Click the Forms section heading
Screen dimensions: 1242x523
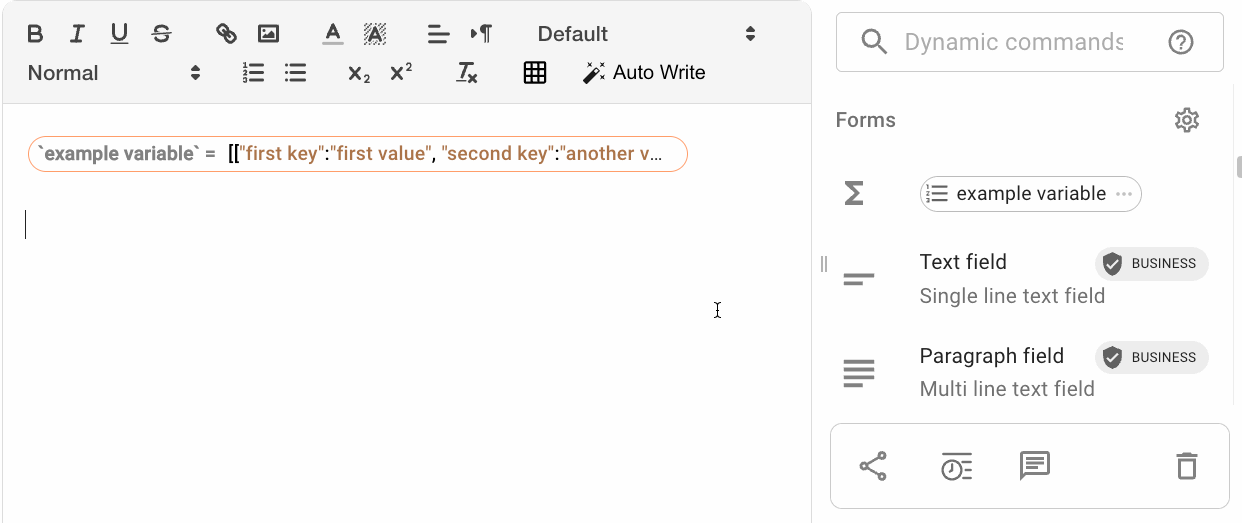point(866,121)
